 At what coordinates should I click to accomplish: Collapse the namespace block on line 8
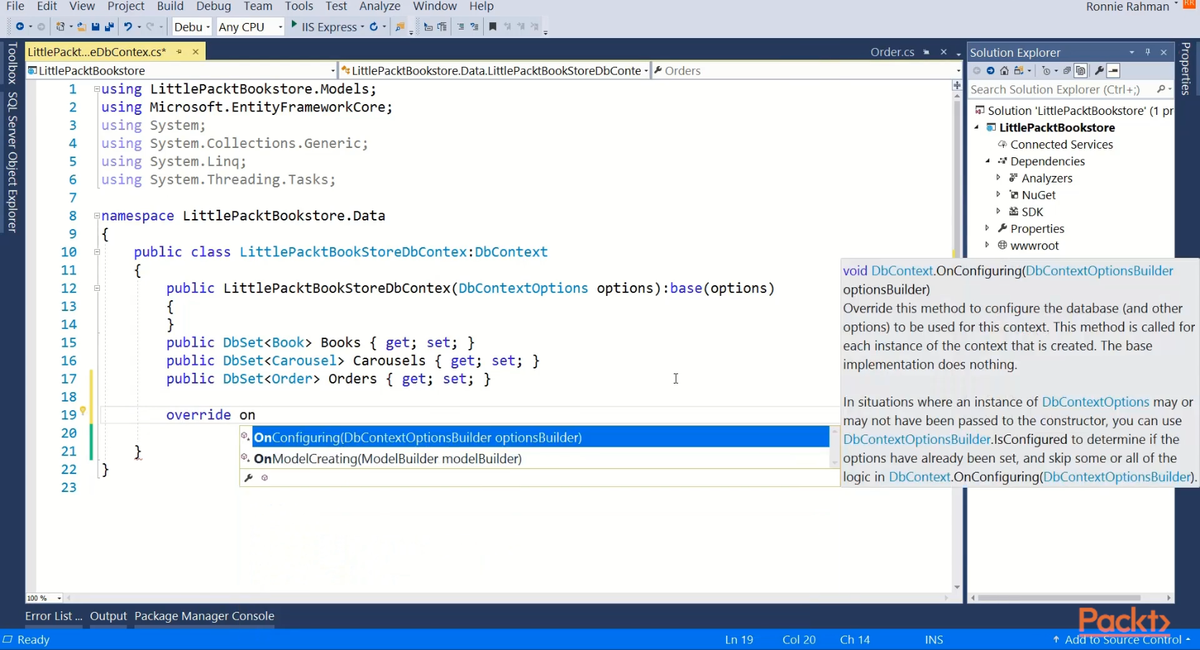96,216
